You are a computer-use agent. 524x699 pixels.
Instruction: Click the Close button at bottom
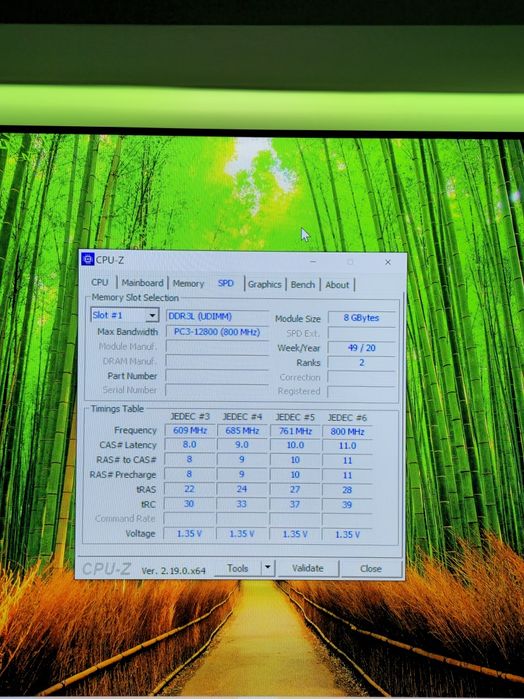(x=371, y=569)
